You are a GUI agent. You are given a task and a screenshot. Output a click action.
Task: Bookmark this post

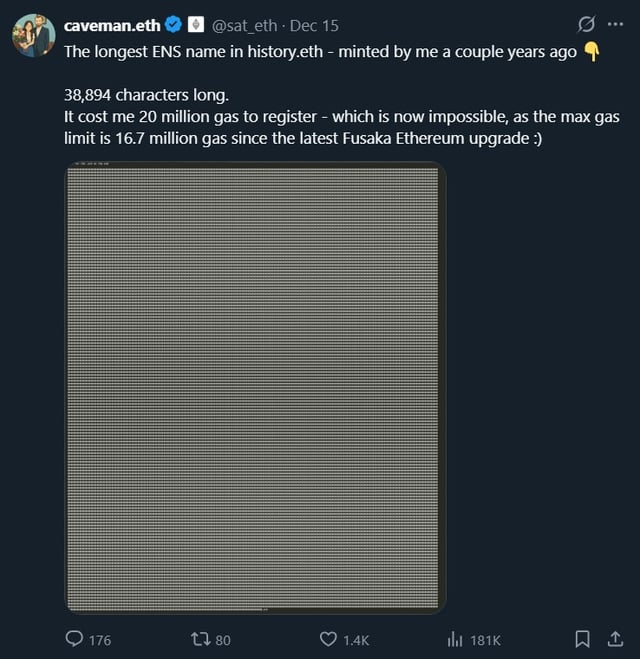coord(582,639)
